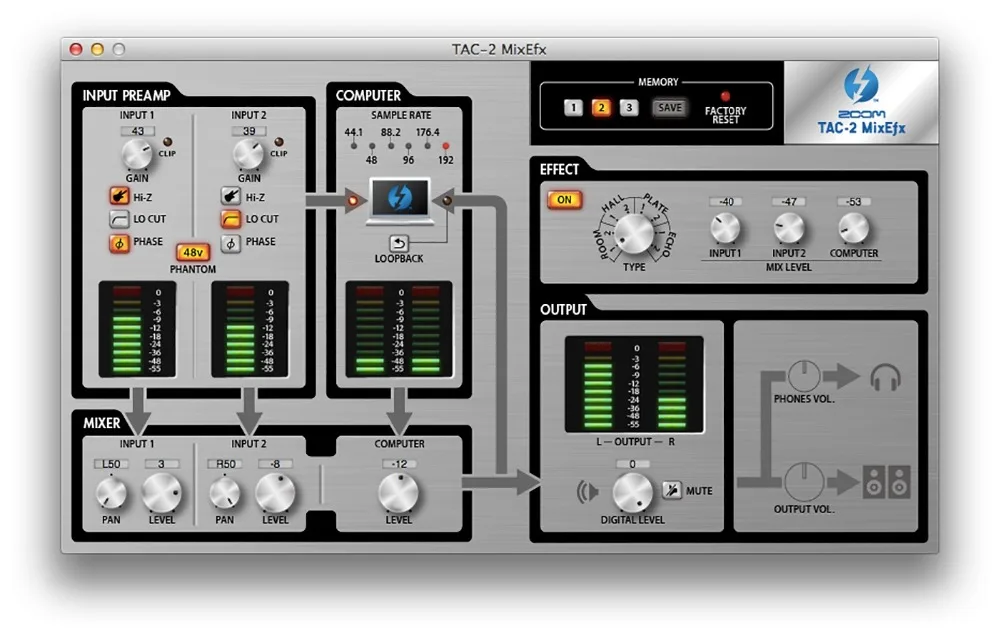
Task: Click the Computer stereo level meter
Action: (399, 329)
